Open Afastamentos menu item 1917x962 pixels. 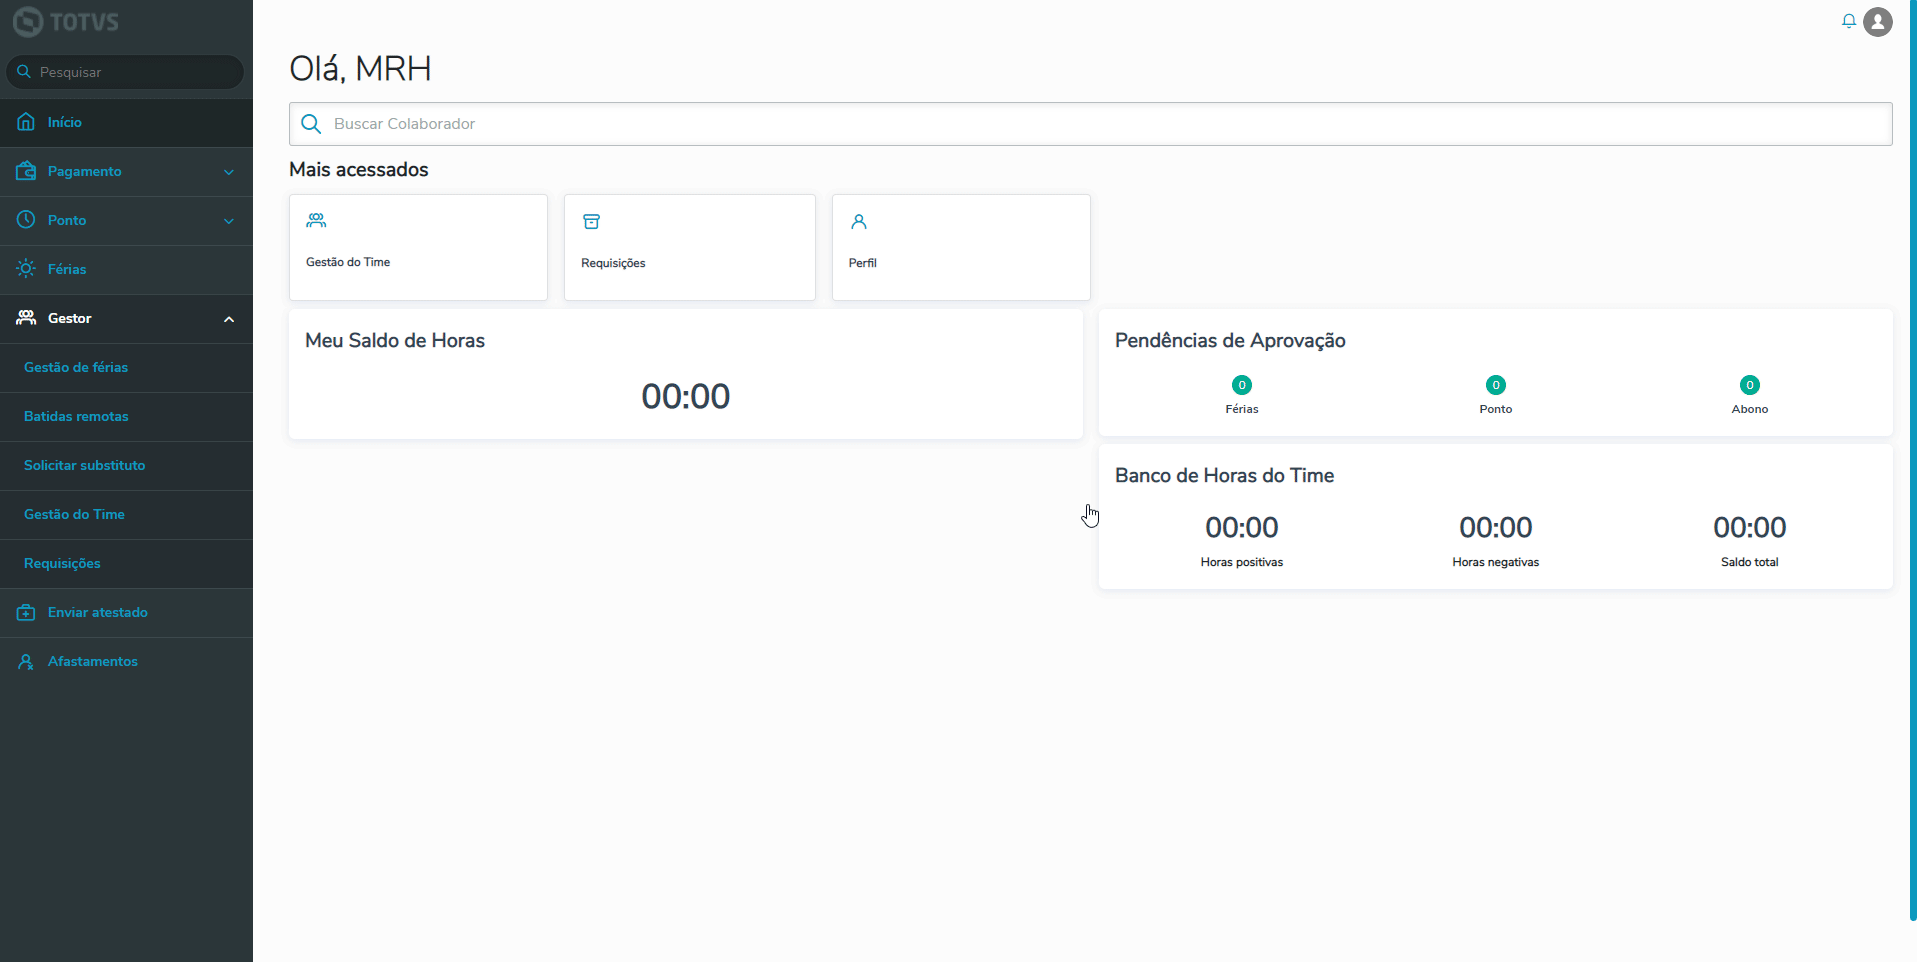click(126, 661)
